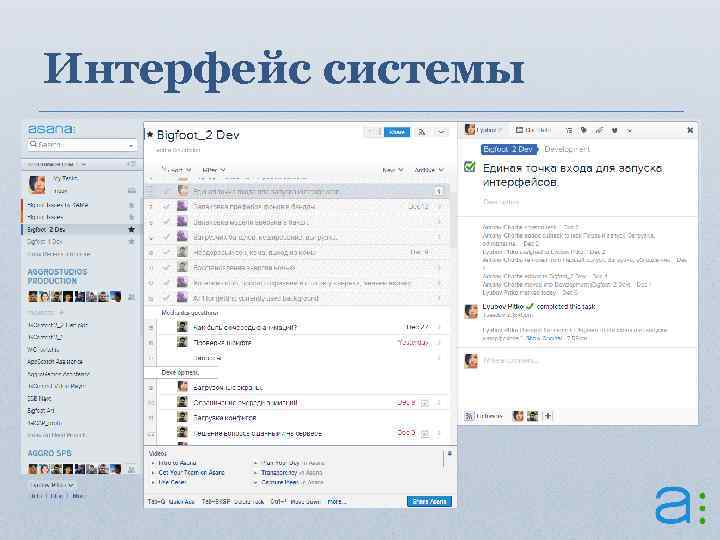Viewport: 720px width, 540px height.
Task: Click the Bigfoot_2 Dev project tag in task details
Action: click(x=509, y=149)
